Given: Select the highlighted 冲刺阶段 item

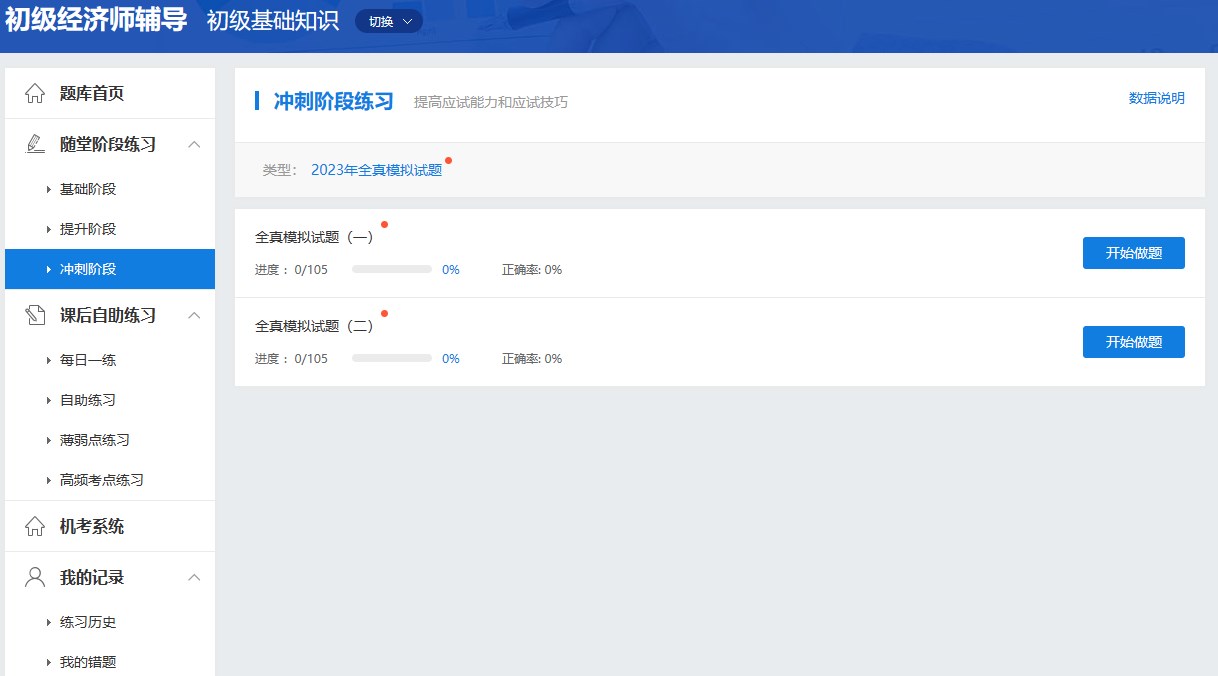Looking at the screenshot, I should click(x=88, y=269).
